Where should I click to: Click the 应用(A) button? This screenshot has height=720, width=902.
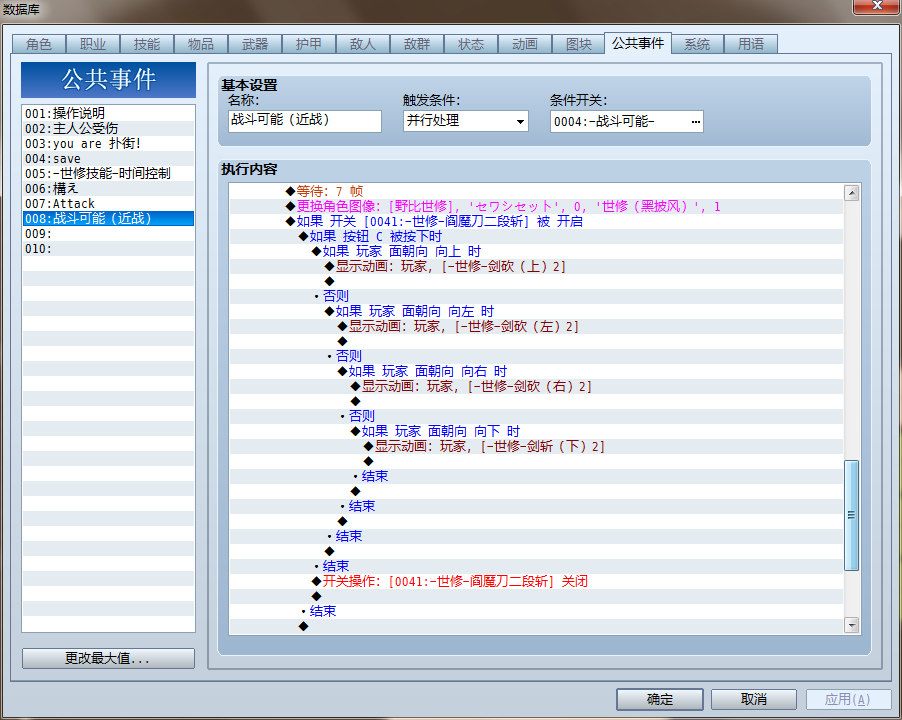847,699
